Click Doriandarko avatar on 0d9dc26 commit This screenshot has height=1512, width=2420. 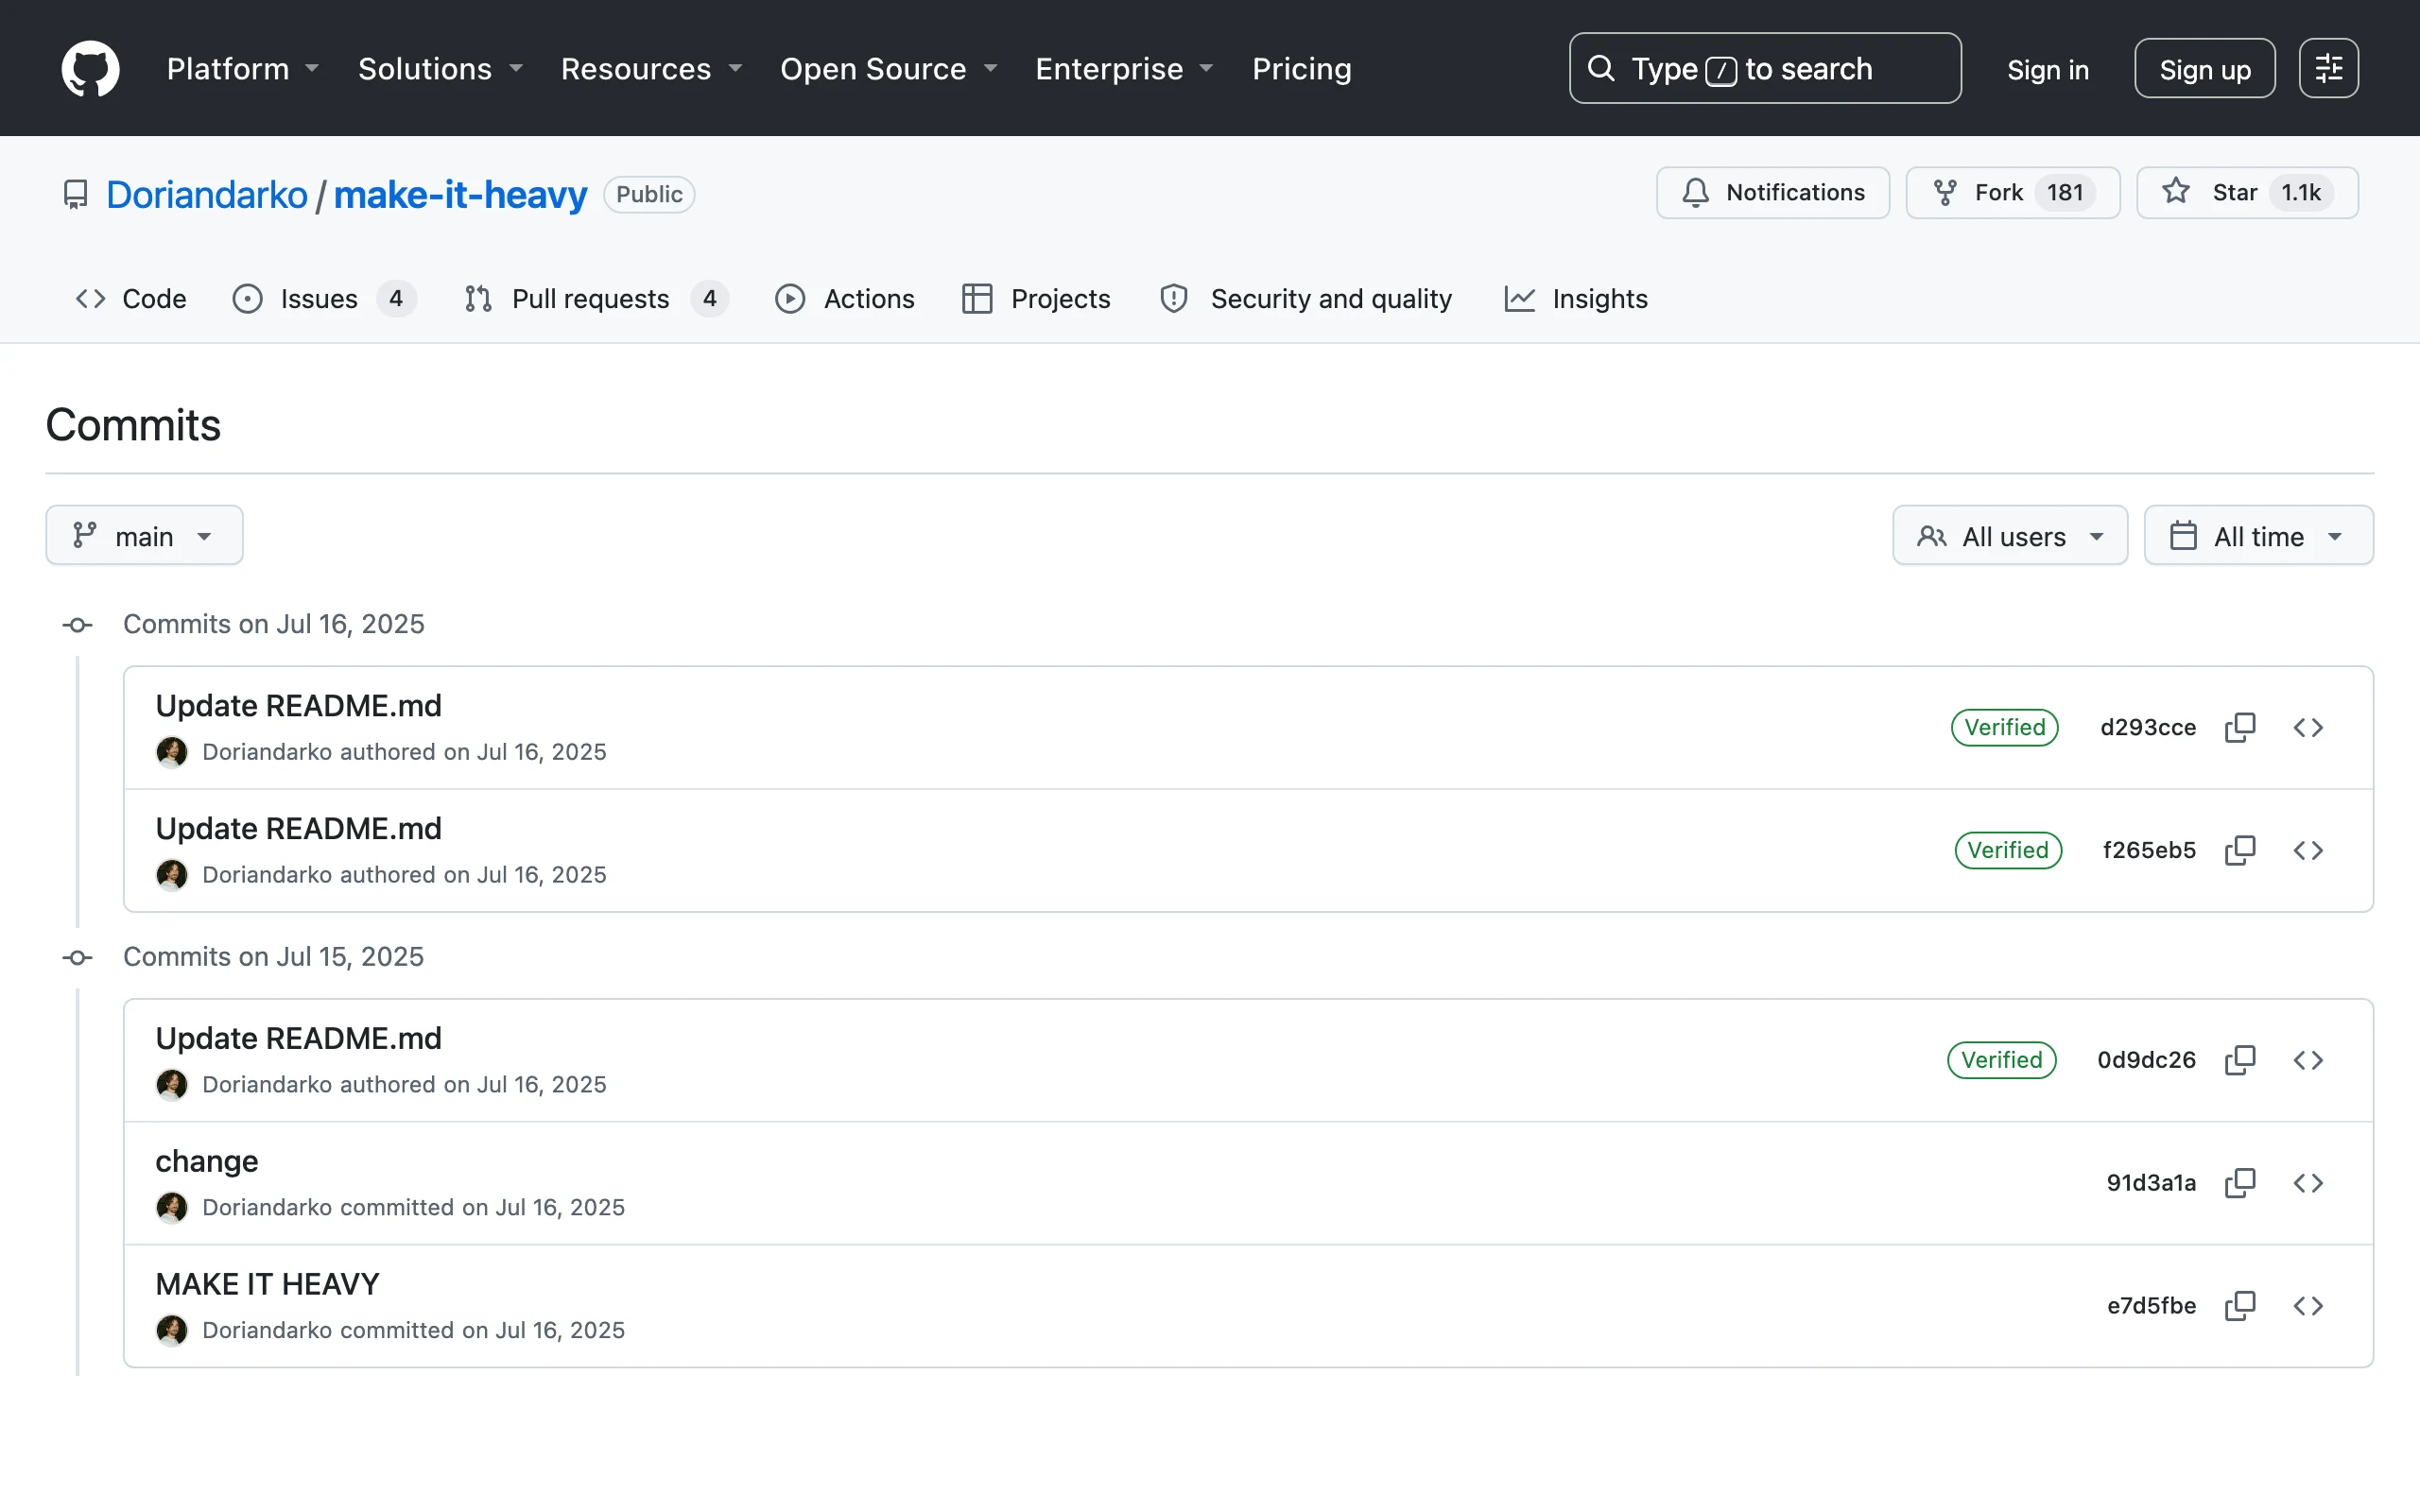[x=172, y=1085]
